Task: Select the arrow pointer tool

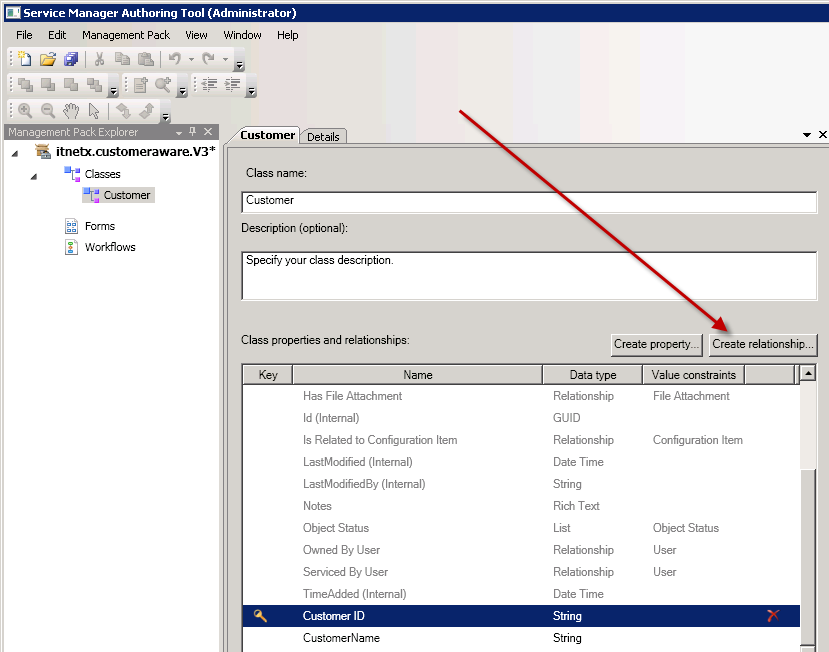Action: click(94, 111)
